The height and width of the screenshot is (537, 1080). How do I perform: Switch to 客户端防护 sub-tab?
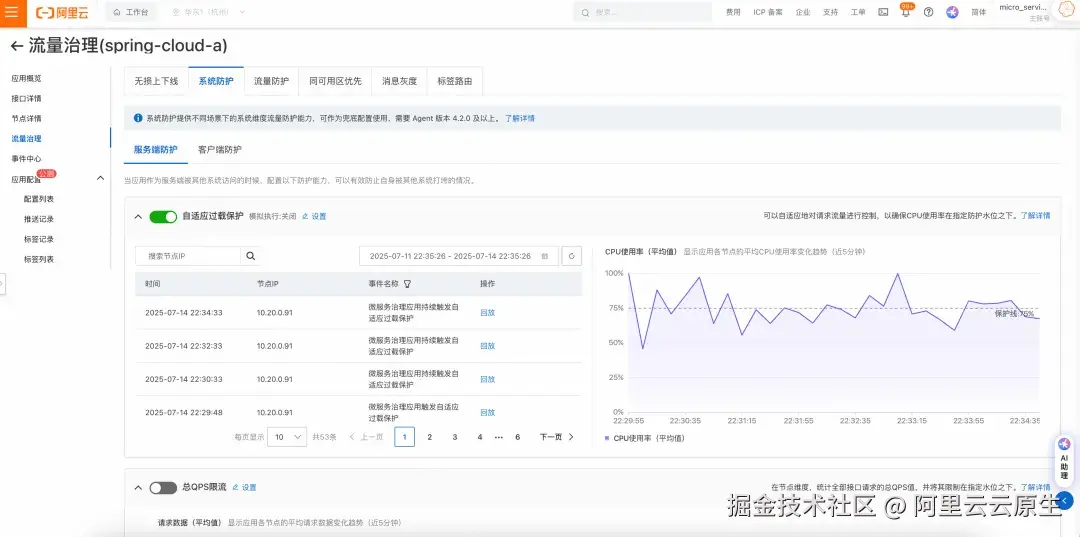pyautogui.click(x=220, y=149)
